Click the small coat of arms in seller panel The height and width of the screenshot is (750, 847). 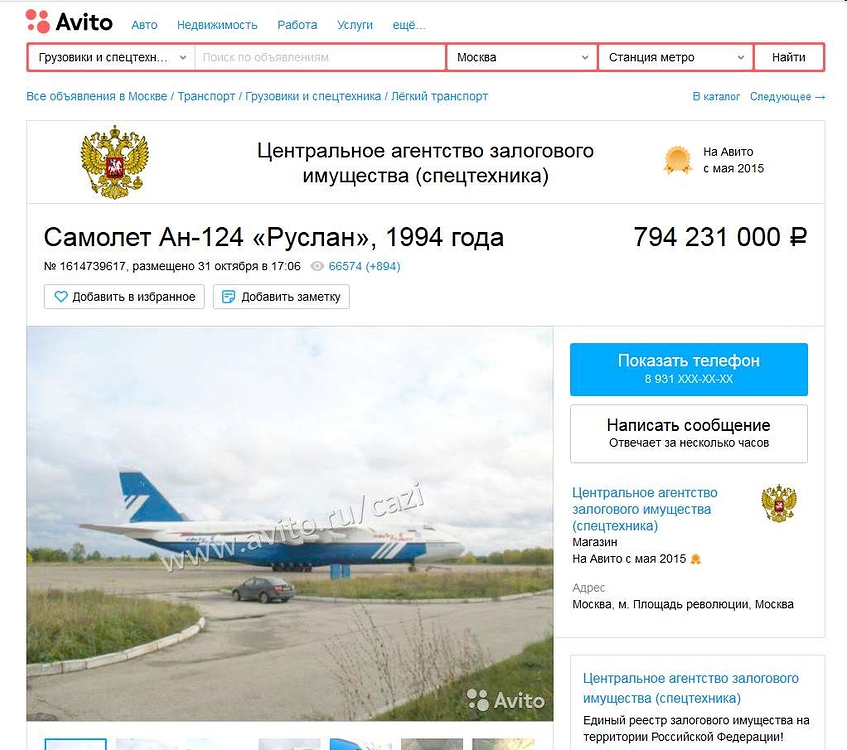778,503
